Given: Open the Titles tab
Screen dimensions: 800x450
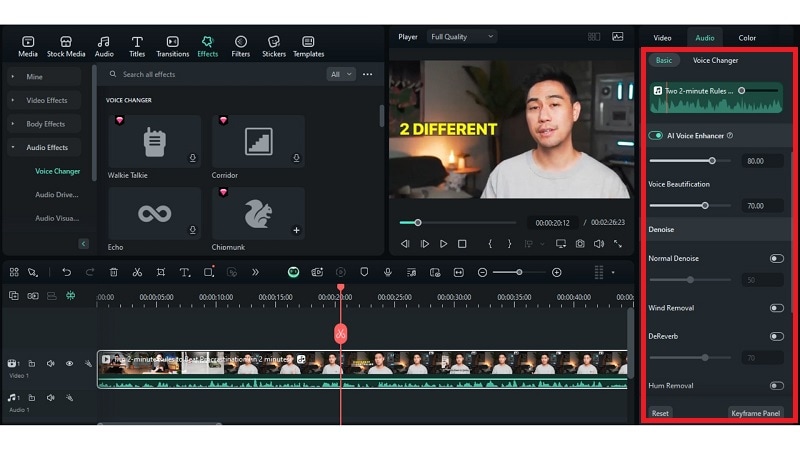Looking at the screenshot, I should tap(137, 46).
